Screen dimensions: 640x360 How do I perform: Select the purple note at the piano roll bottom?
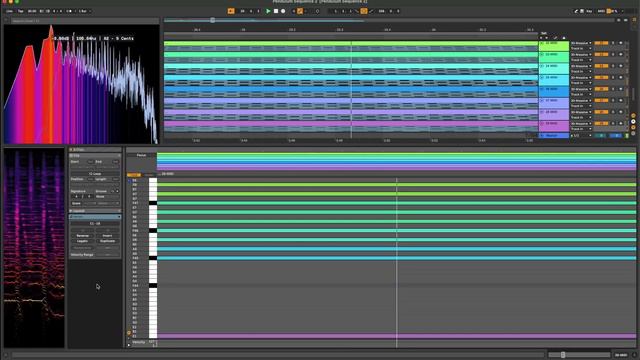[396, 336]
